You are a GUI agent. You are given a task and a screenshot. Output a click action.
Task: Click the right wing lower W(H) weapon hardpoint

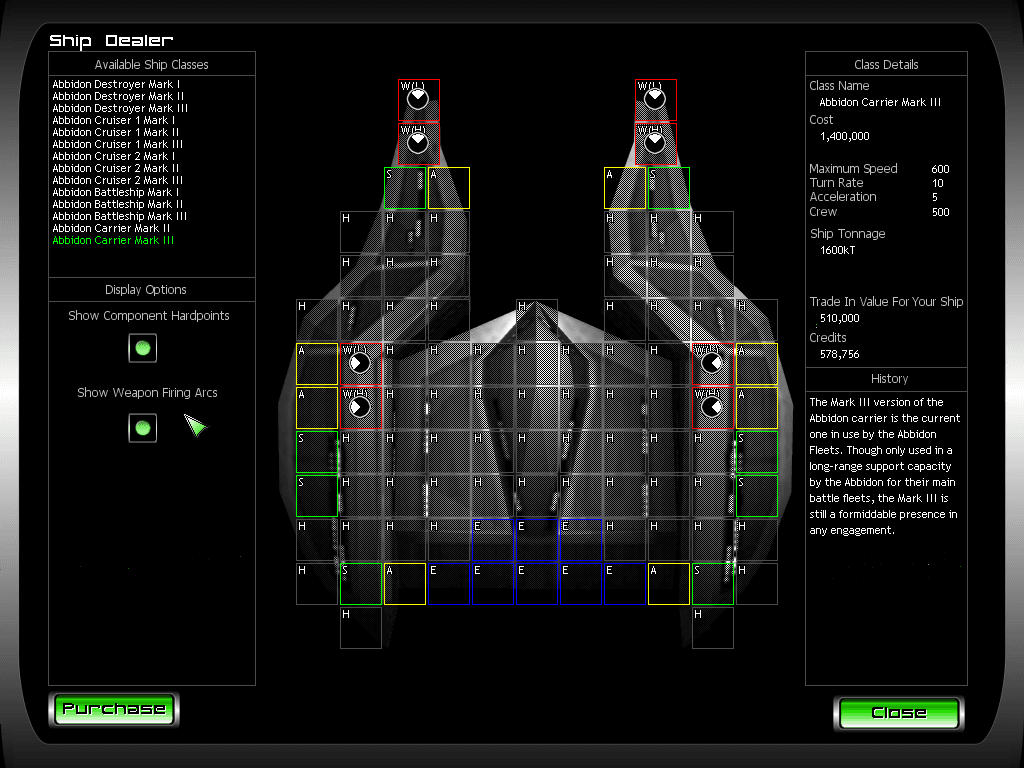tap(712, 408)
